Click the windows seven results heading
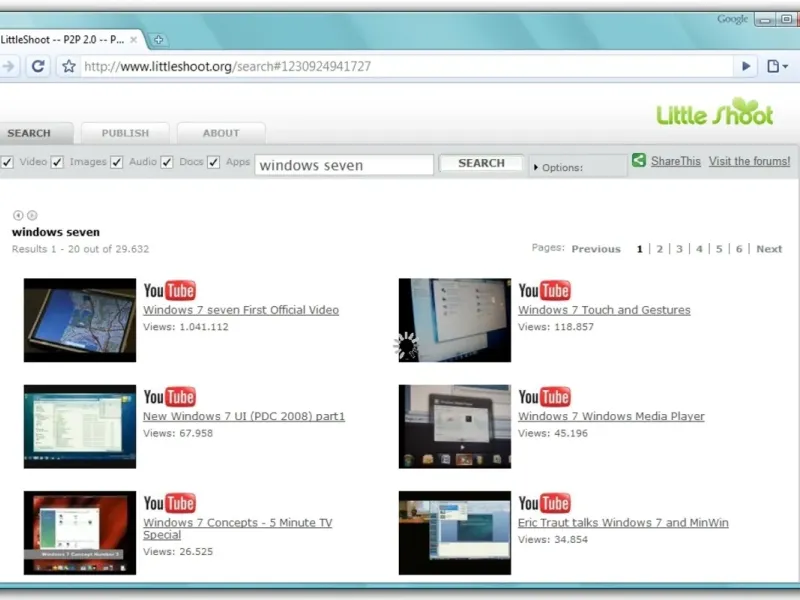Viewport: 800px width, 600px height. pyautogui.click(x=56, y=232)
